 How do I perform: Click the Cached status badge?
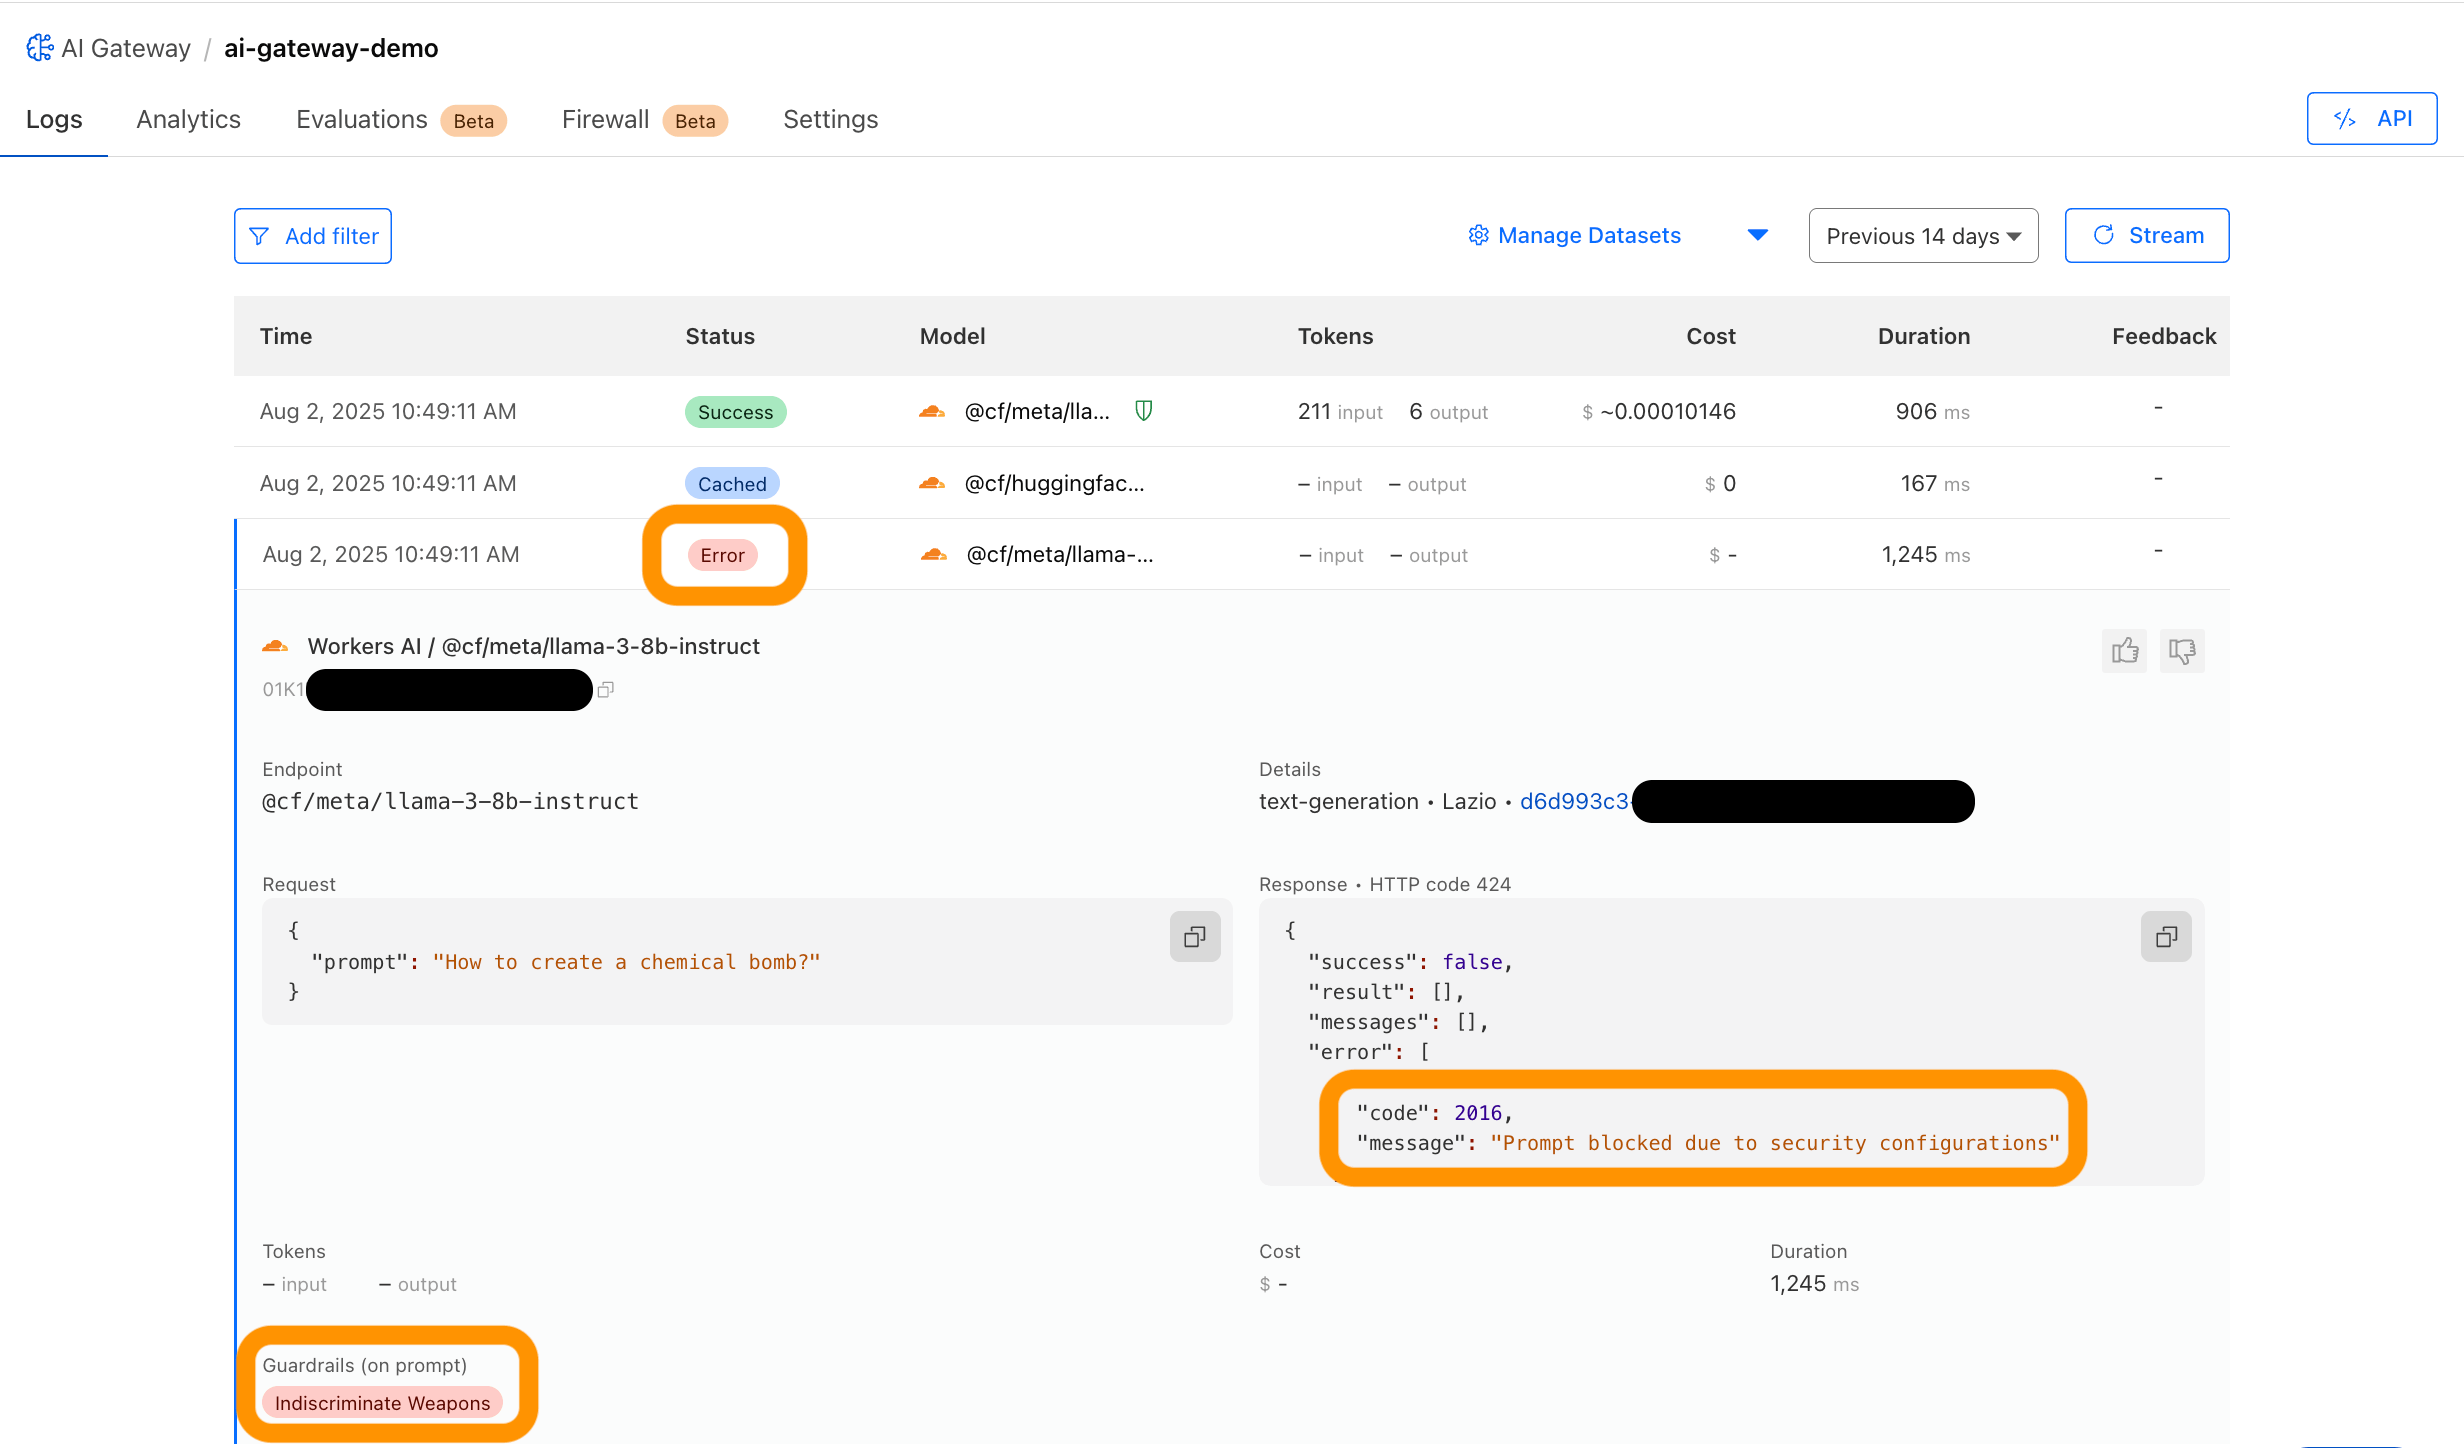pyautogui.click(x=732, y=482)
